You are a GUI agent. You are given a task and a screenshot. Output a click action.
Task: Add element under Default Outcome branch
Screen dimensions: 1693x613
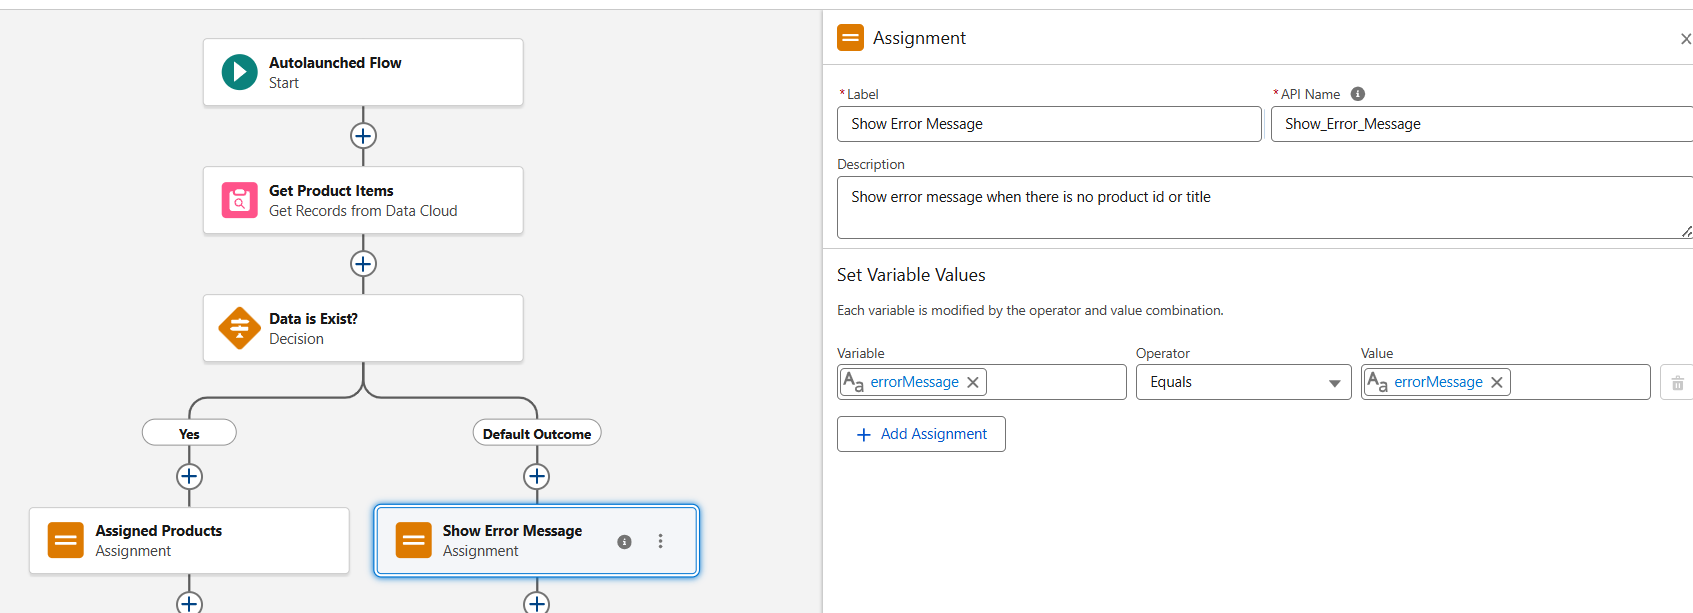537,476
